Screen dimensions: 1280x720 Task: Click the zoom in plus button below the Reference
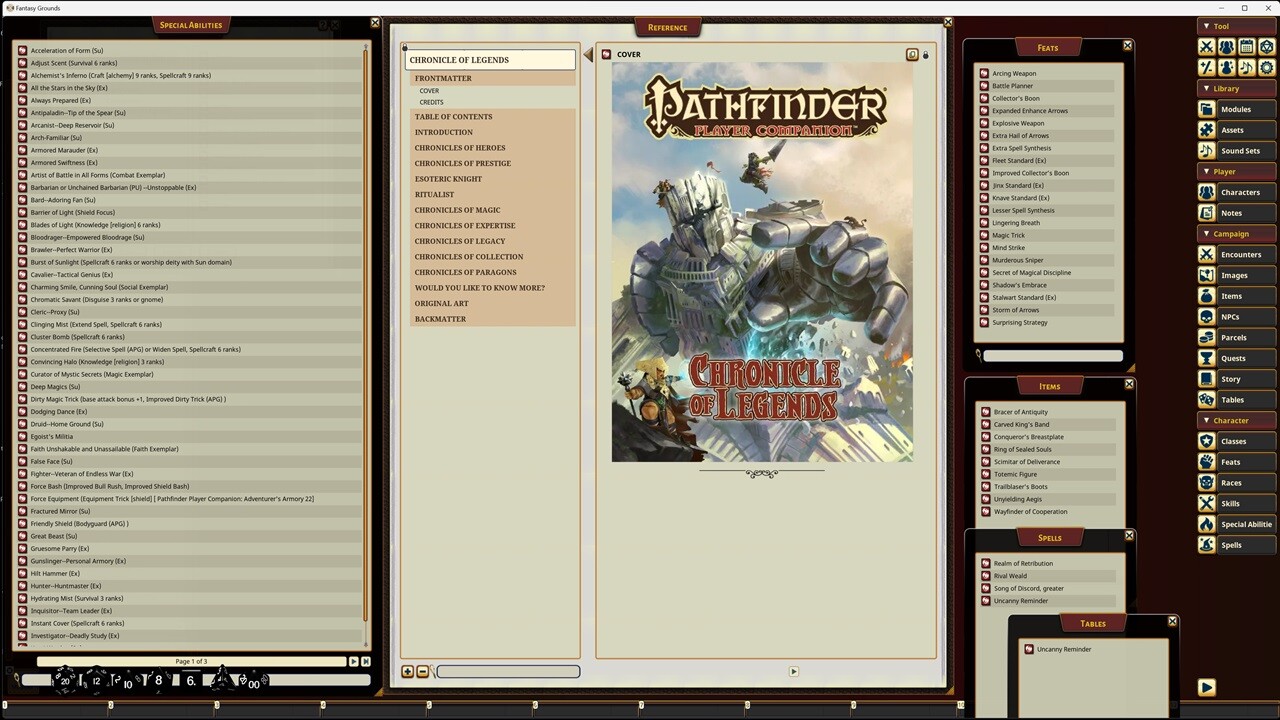pos(407,671)
